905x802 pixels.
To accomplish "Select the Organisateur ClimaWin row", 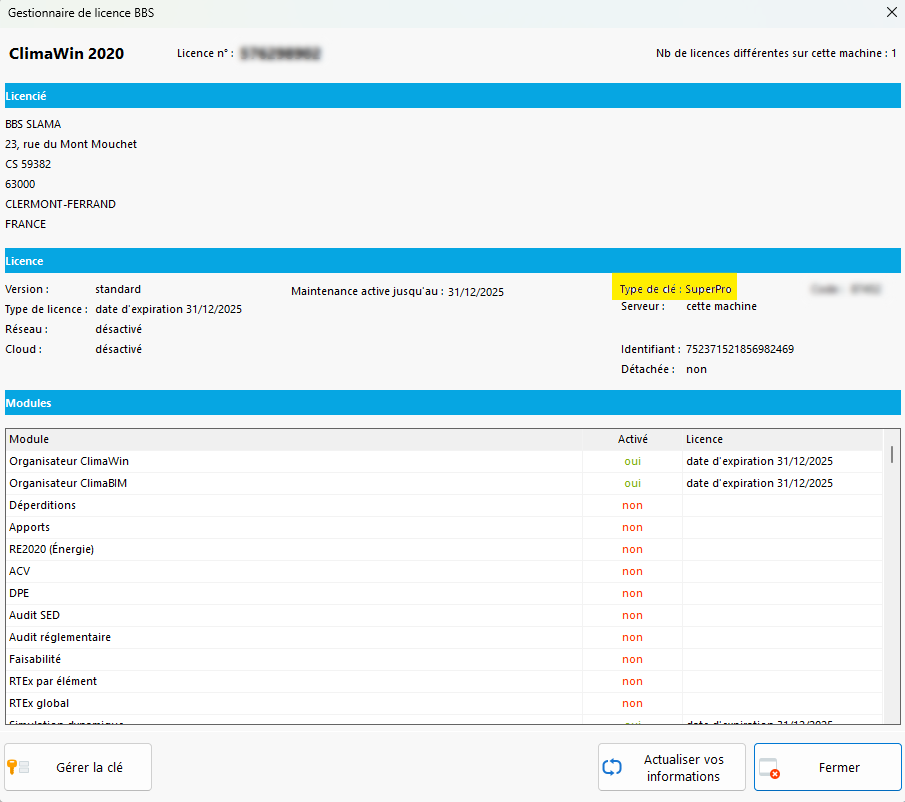I will [x=444, y=461].
